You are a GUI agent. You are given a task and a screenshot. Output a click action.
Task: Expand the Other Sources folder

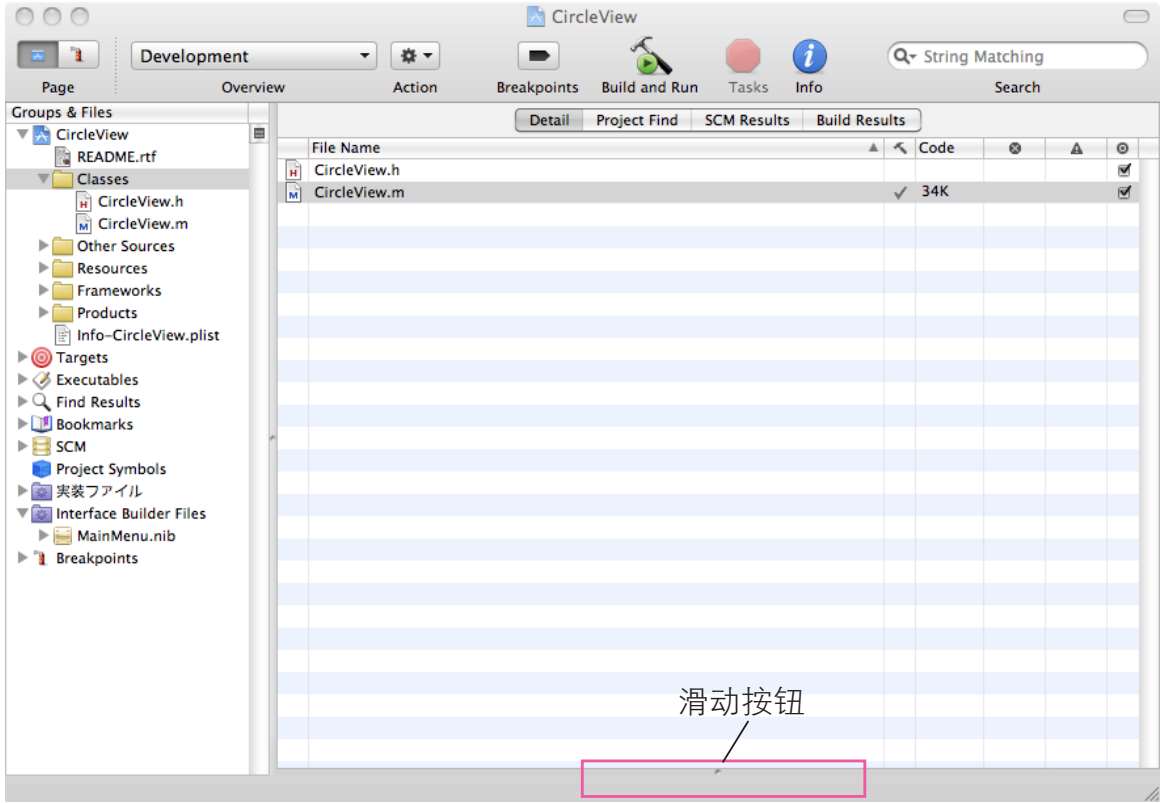43,245
